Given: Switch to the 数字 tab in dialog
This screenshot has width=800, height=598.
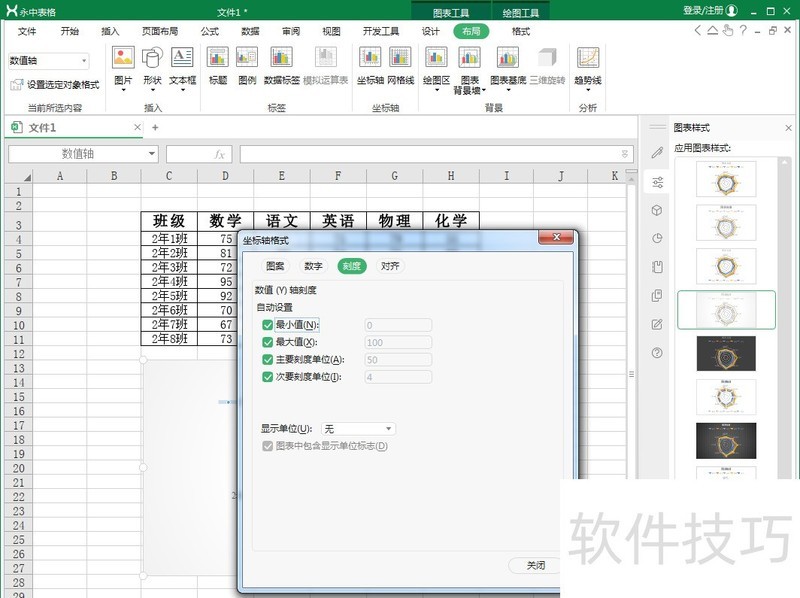Looking at the screenshot, I should coord(313,266).
